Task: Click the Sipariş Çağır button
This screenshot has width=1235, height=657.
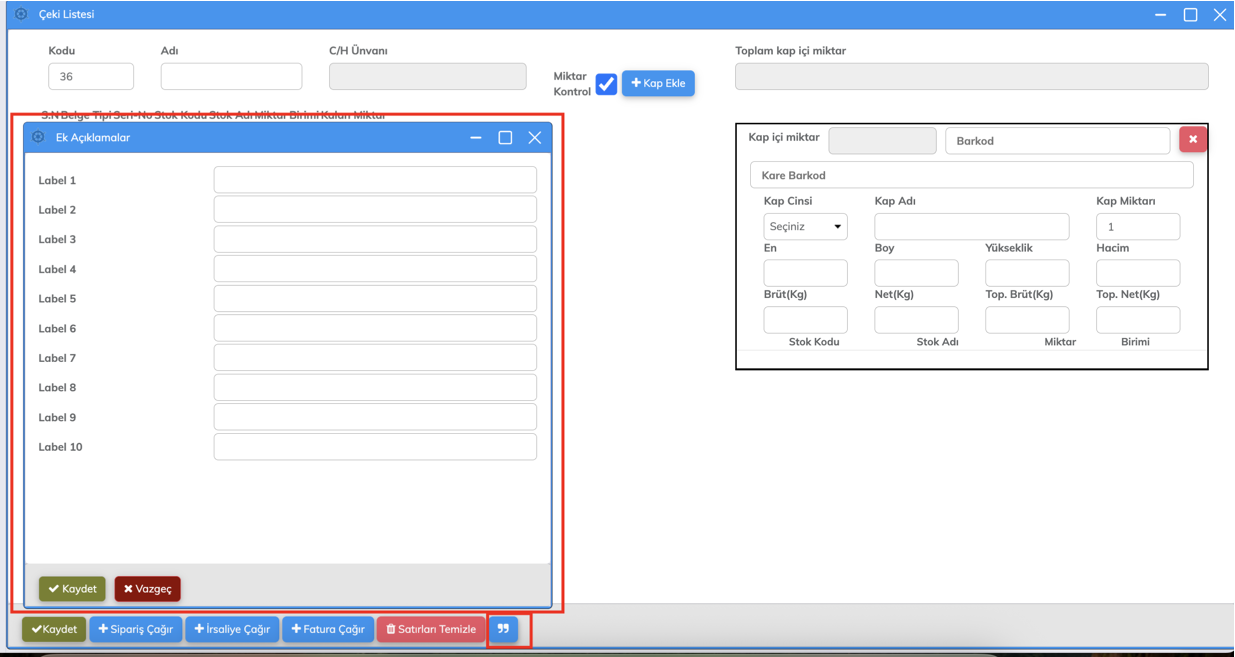Action: coord(136,629)
